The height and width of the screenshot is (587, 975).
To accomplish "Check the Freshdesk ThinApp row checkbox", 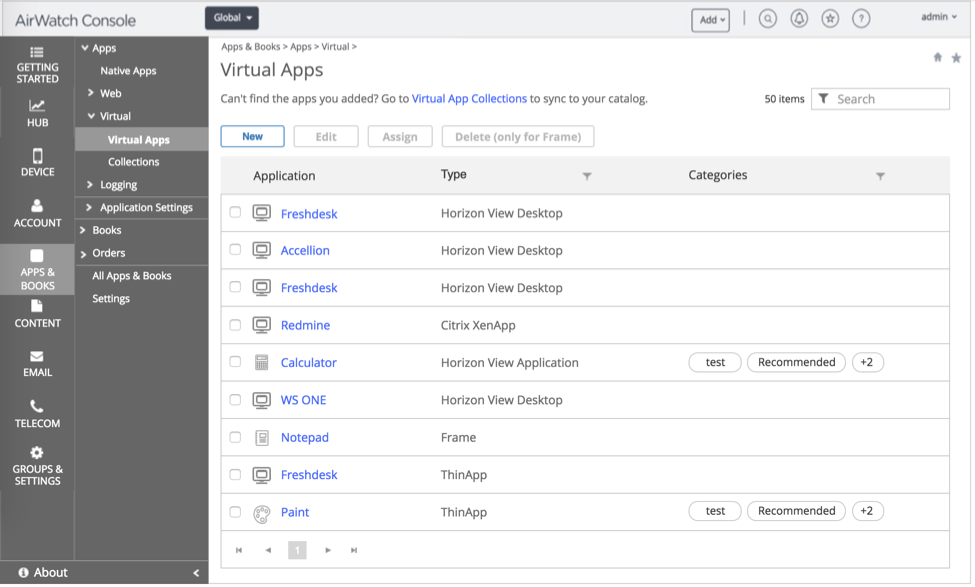I will pos(235,474).
